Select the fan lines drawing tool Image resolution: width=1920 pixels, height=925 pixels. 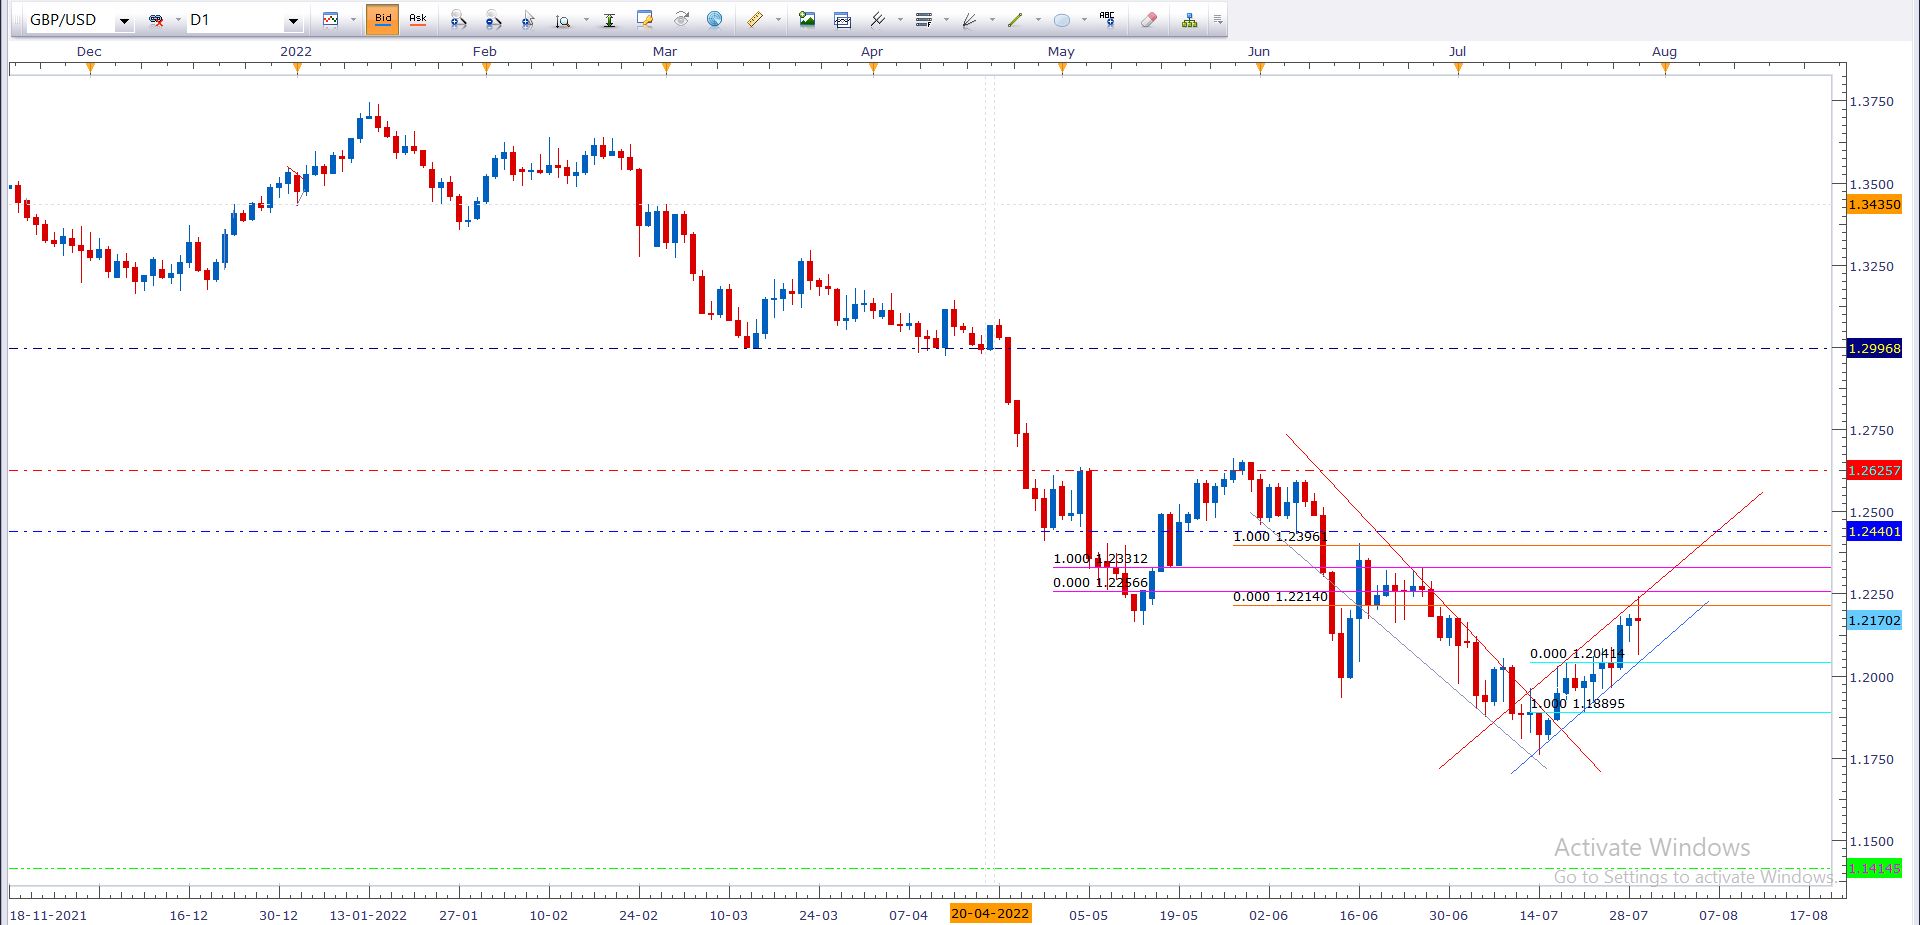[969, 20]
